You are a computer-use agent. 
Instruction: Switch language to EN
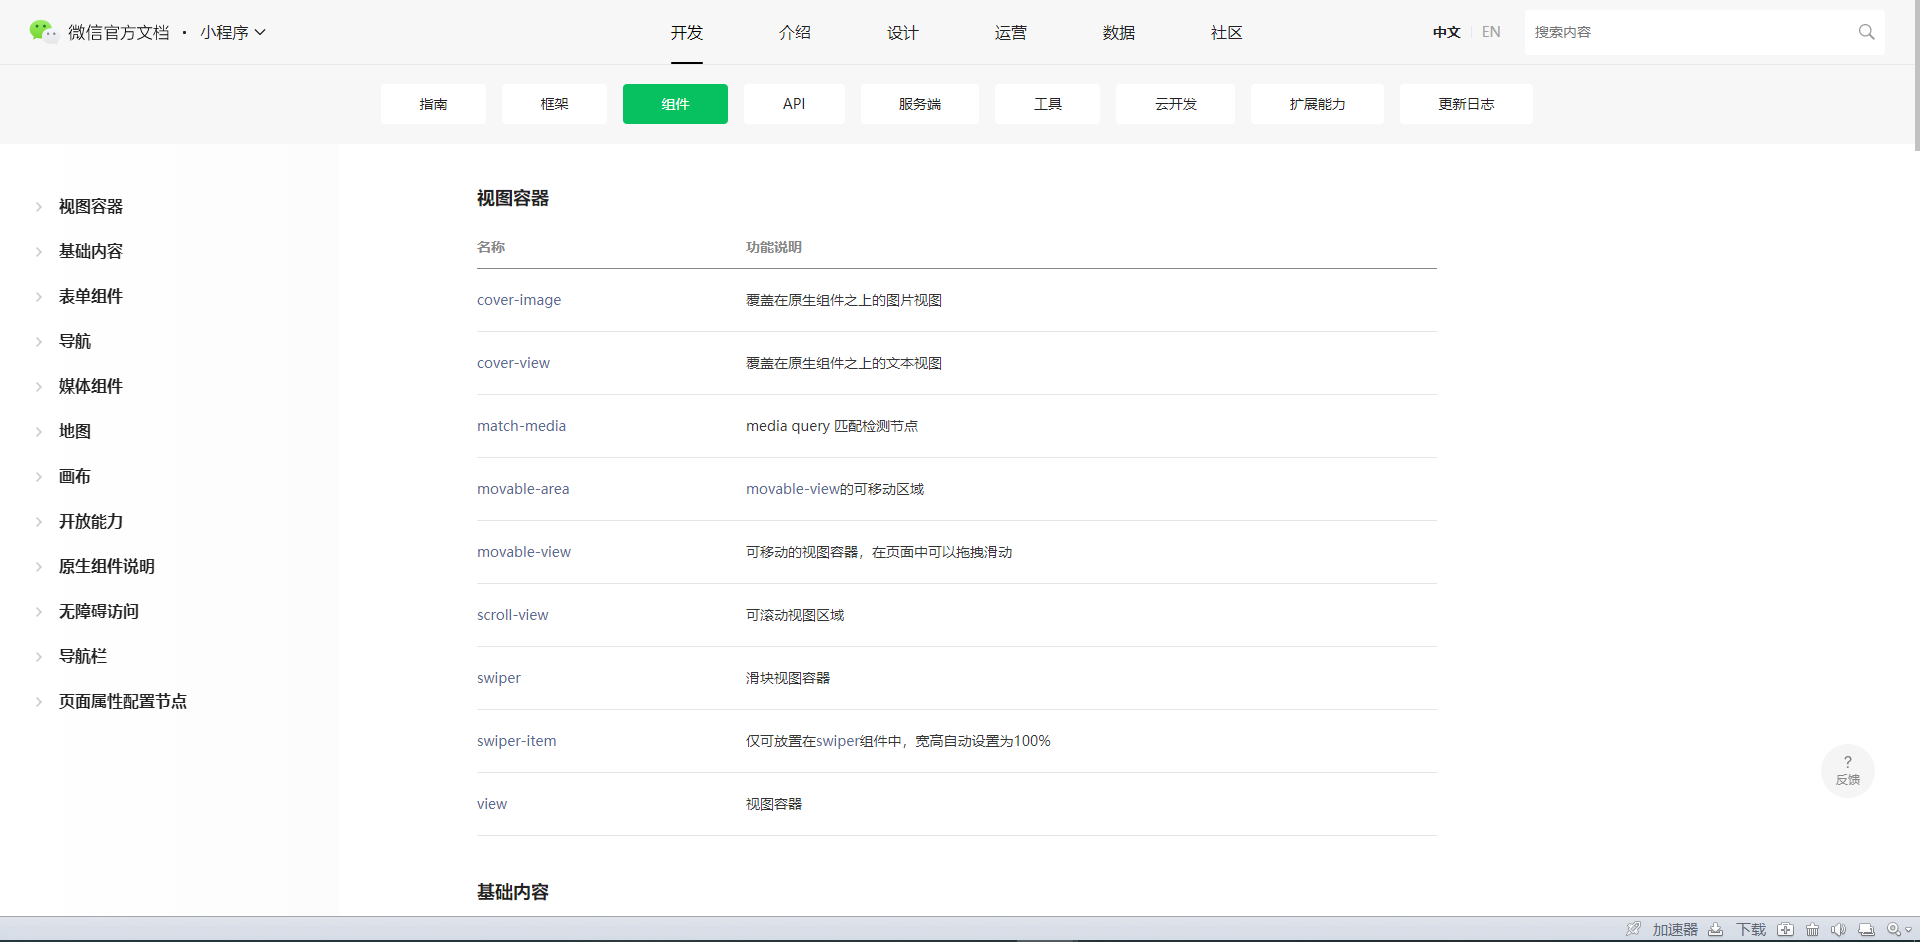(x=1491, y=32)
